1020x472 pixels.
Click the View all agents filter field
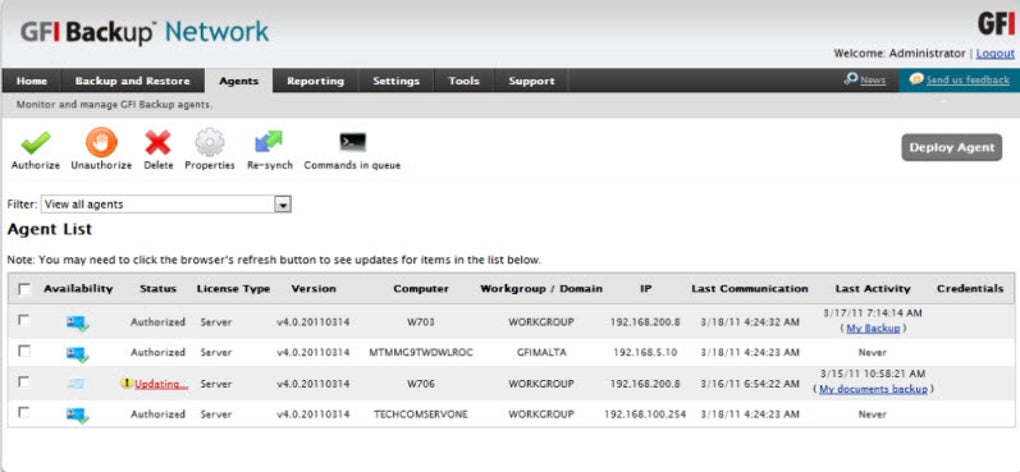click(166, 204)
